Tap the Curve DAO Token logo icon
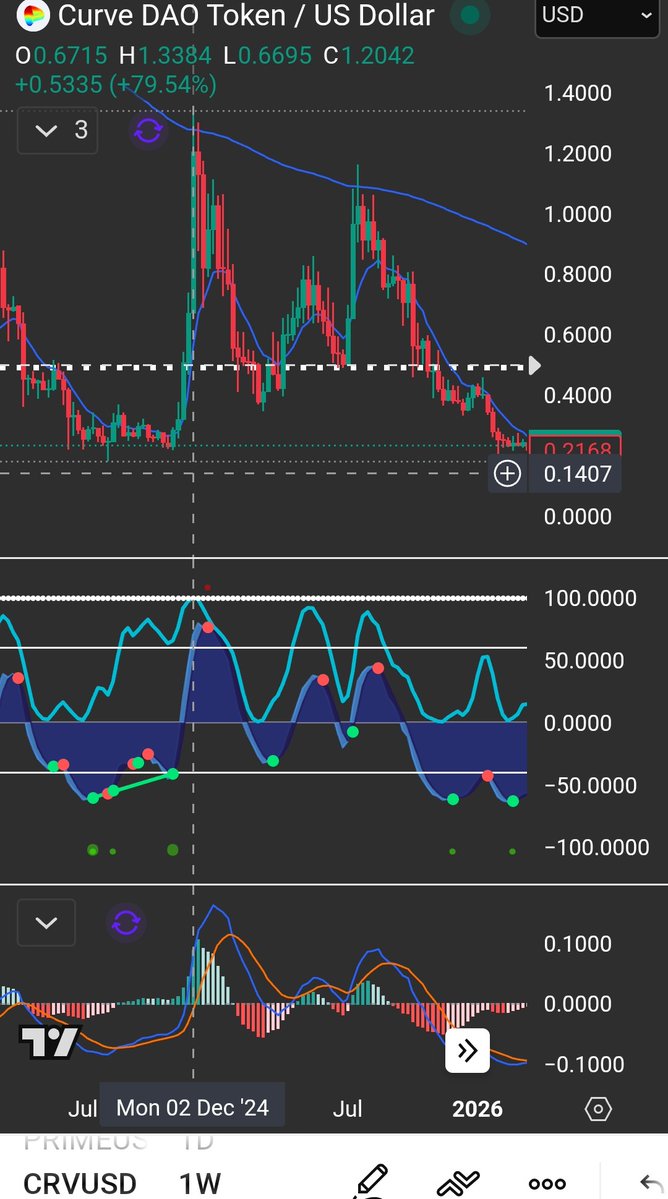The image size is (668, 1199). click(32, 15)
